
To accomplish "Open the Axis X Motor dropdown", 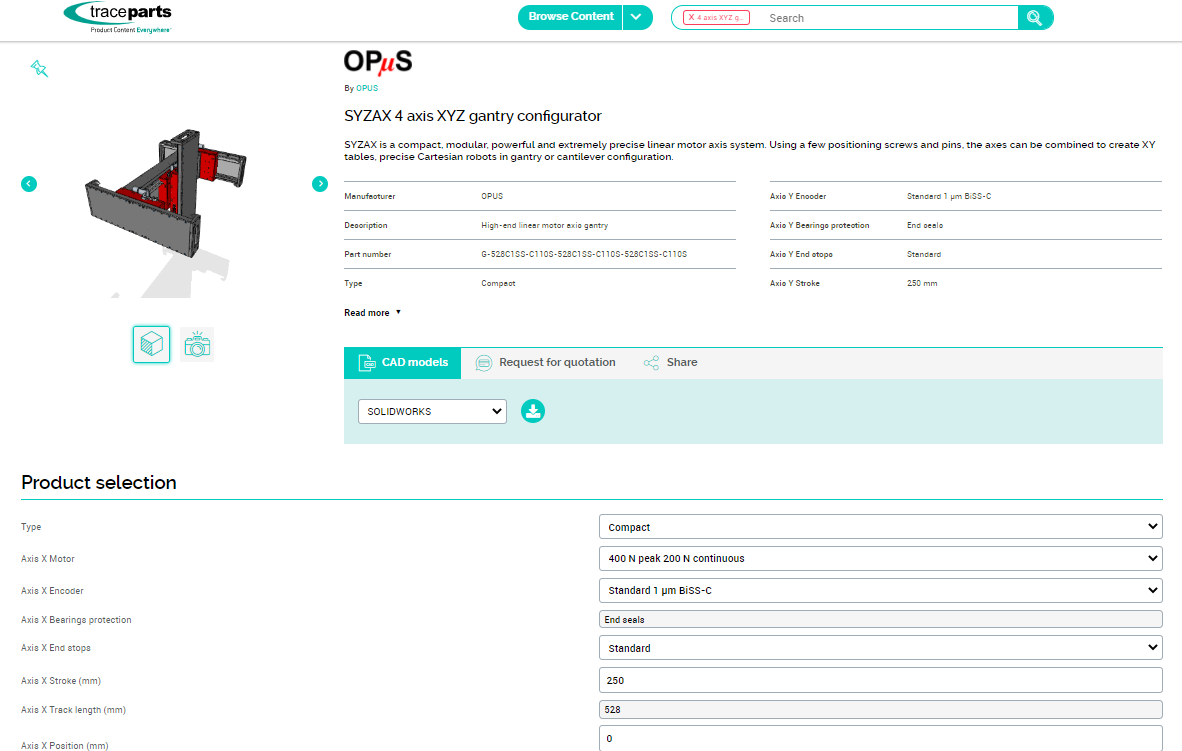I will tap(880, 558).
